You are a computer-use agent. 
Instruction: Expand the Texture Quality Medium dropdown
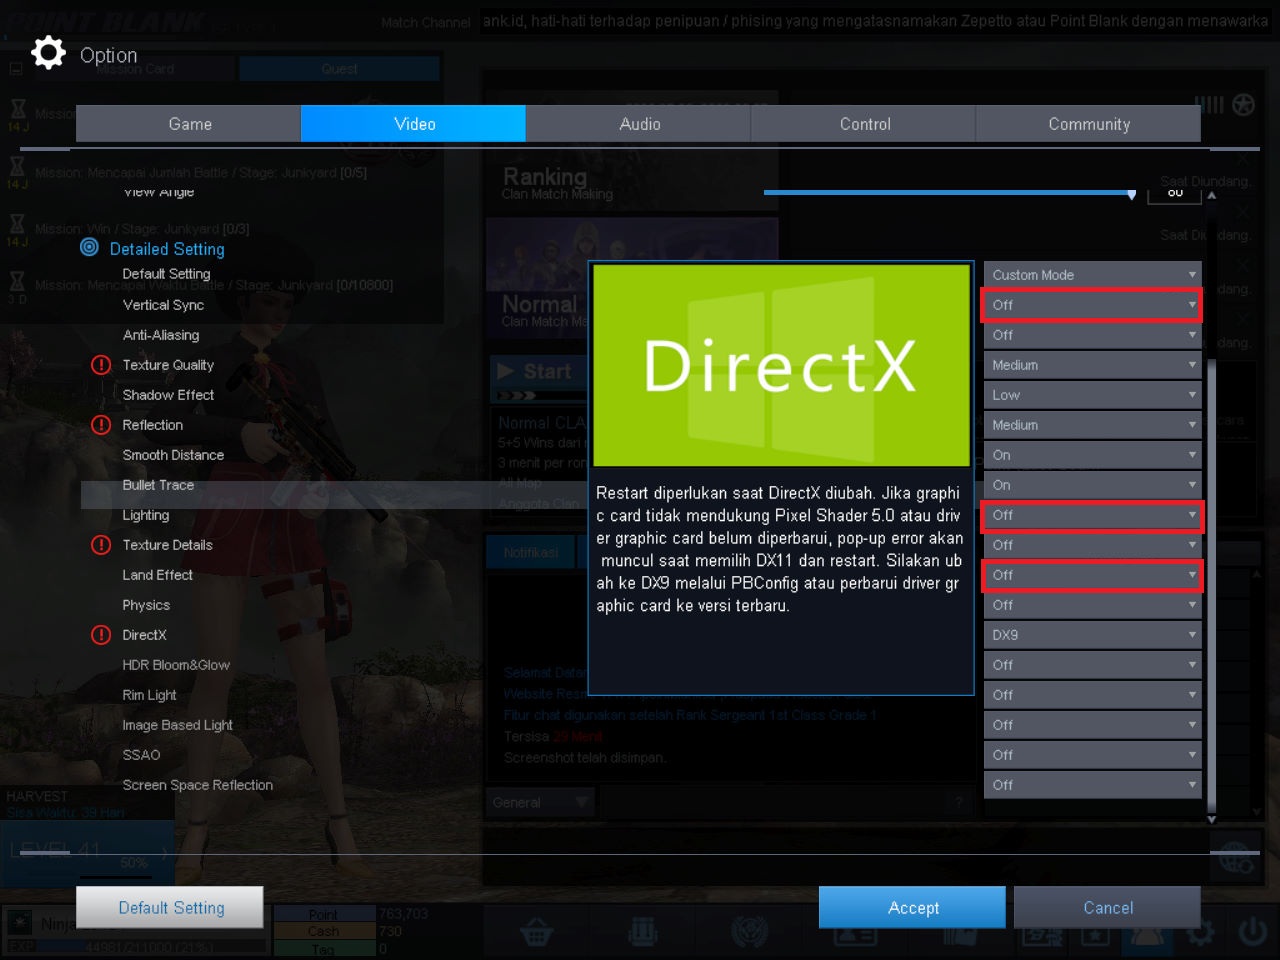1092,365
